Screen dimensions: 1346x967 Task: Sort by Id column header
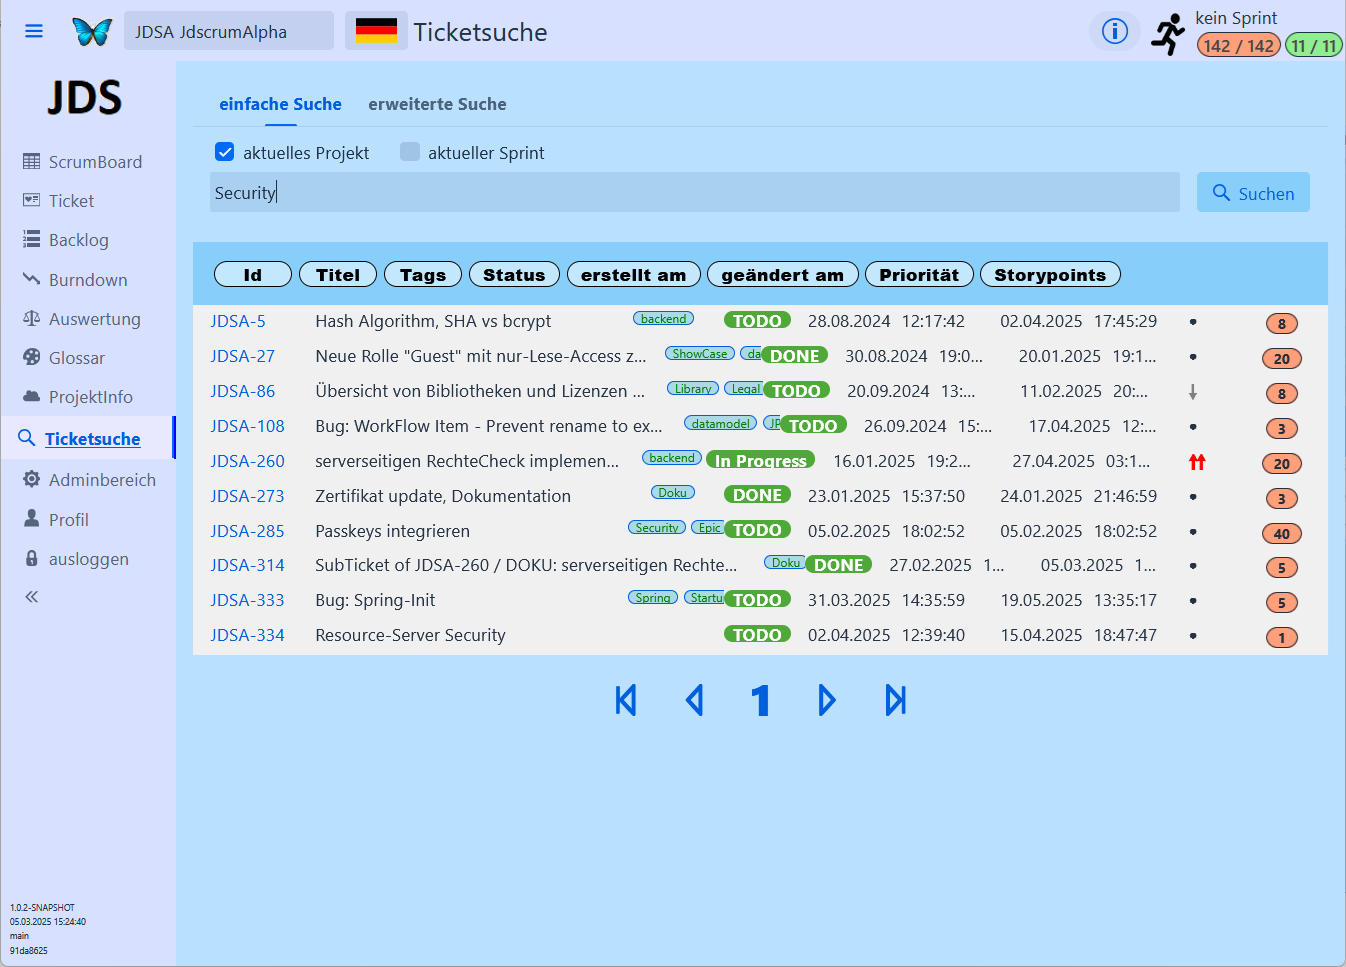click(253, 275)
